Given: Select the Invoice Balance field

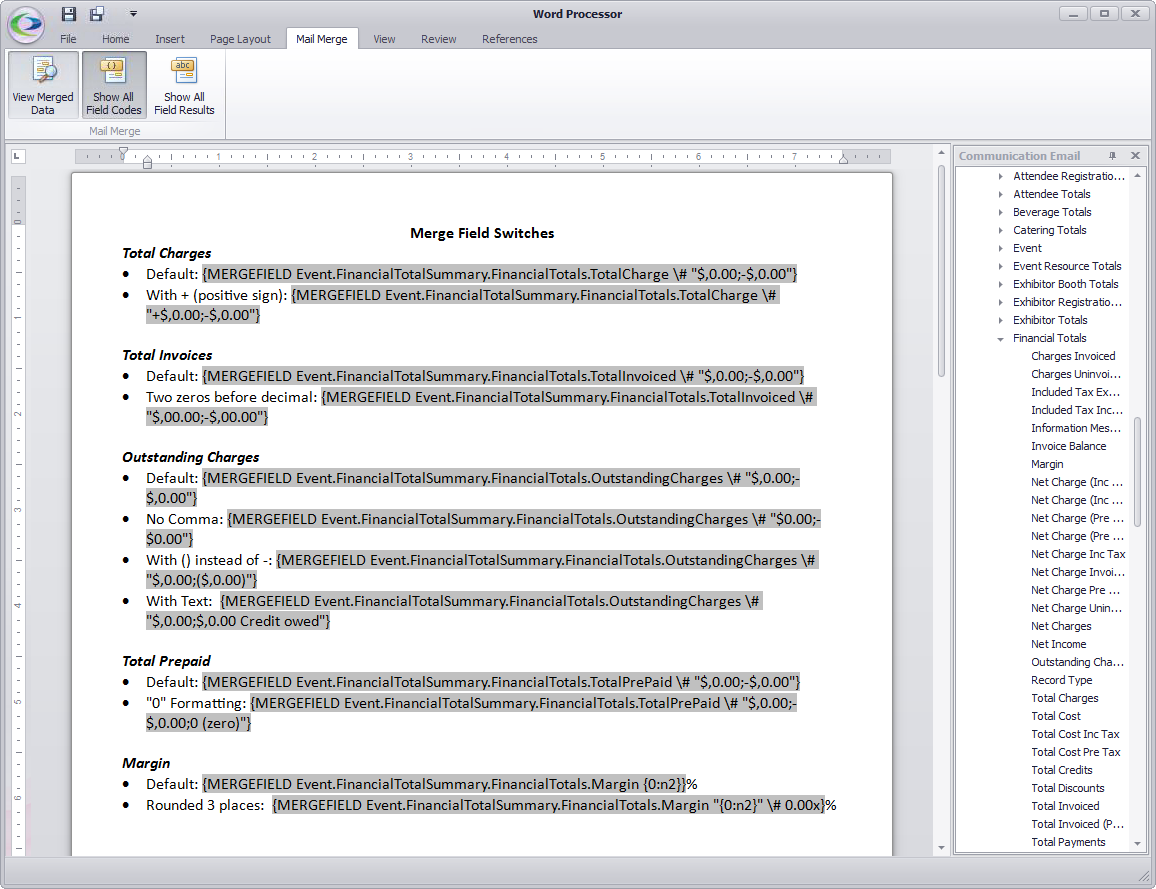Looking at the screenshot, I should 1068,446.
